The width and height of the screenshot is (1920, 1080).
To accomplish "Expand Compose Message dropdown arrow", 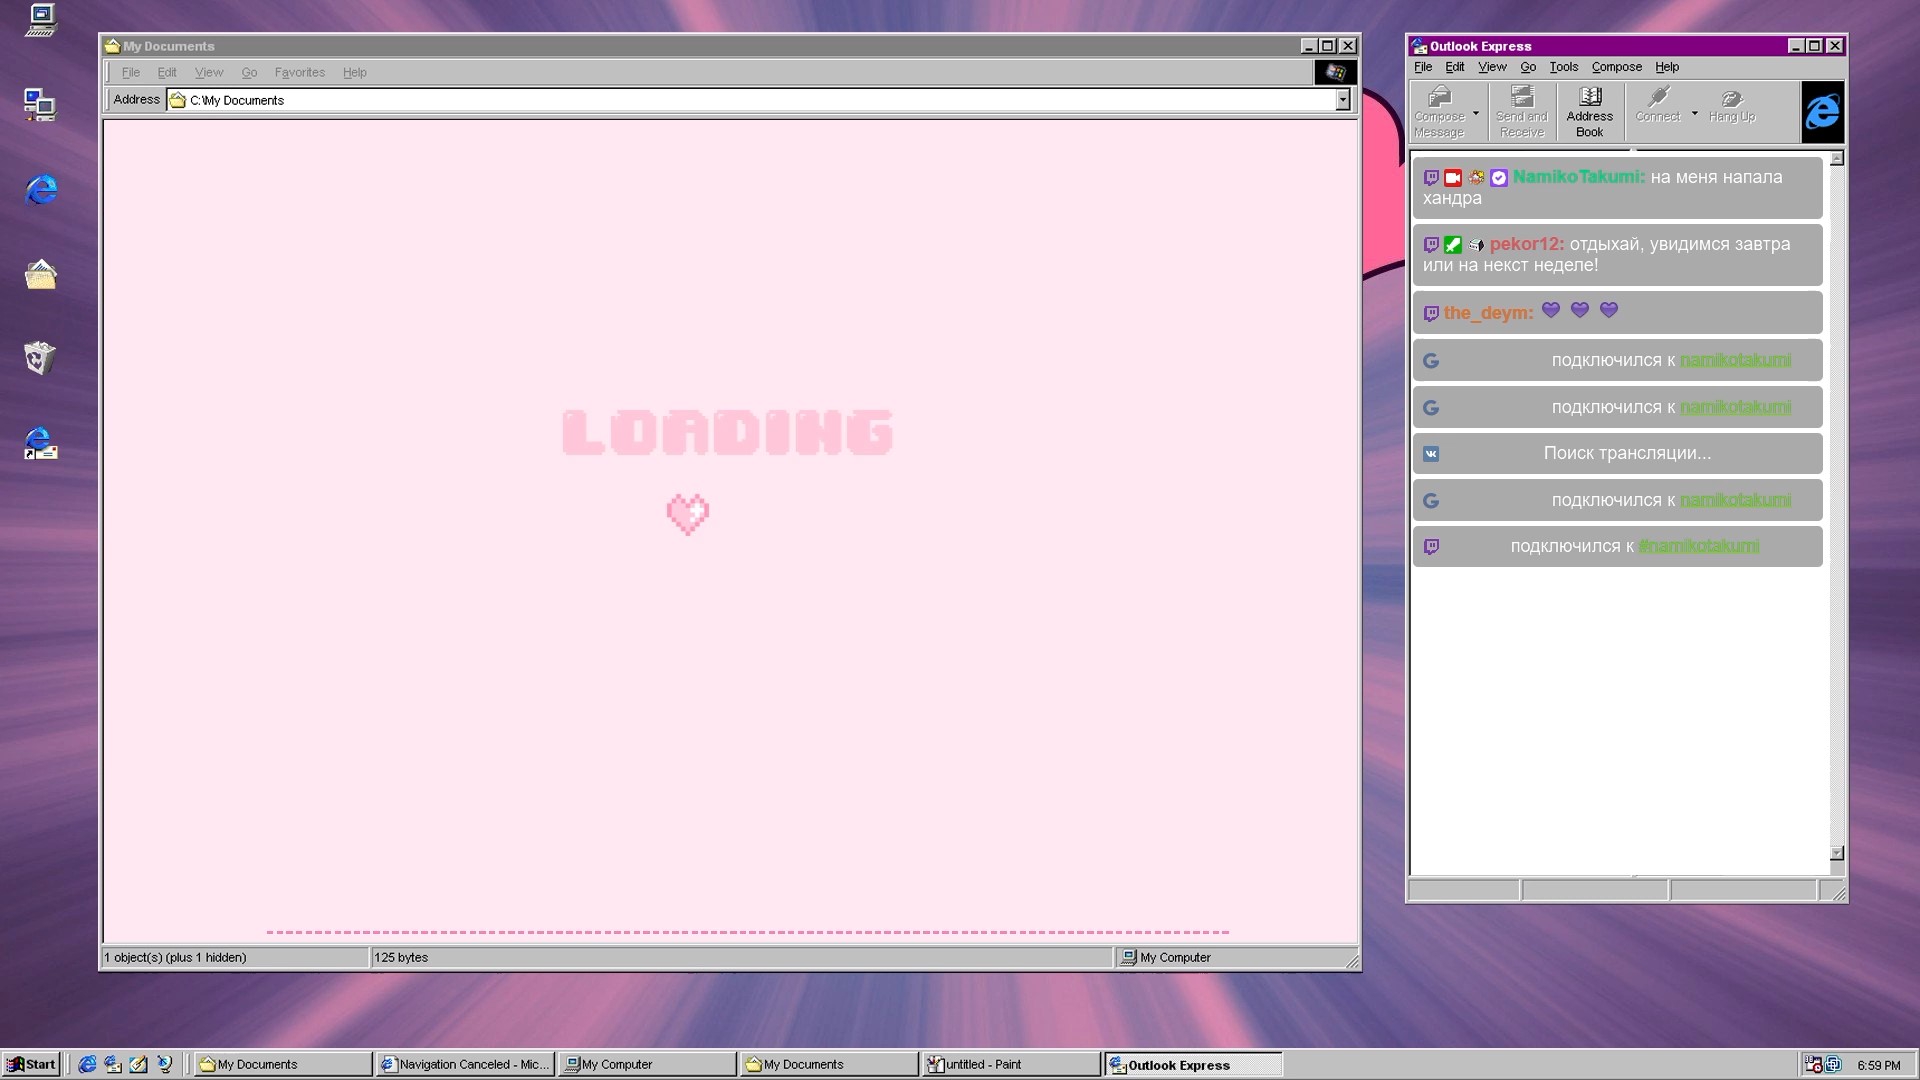I will (x=1476, y=114).
